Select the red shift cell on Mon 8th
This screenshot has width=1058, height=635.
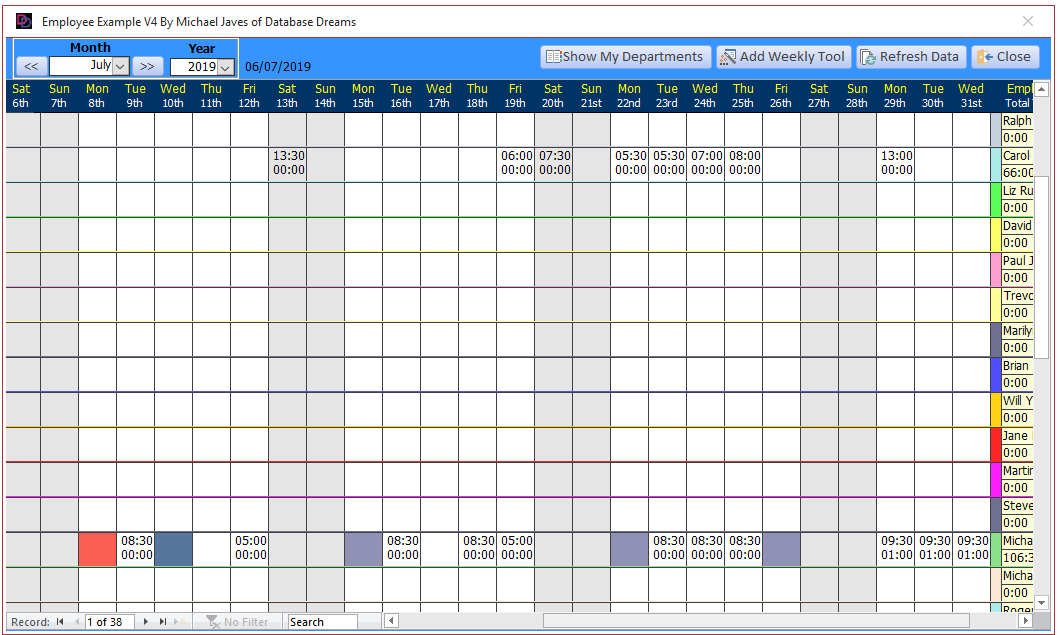pyautogui.click(x=97, y=549)
